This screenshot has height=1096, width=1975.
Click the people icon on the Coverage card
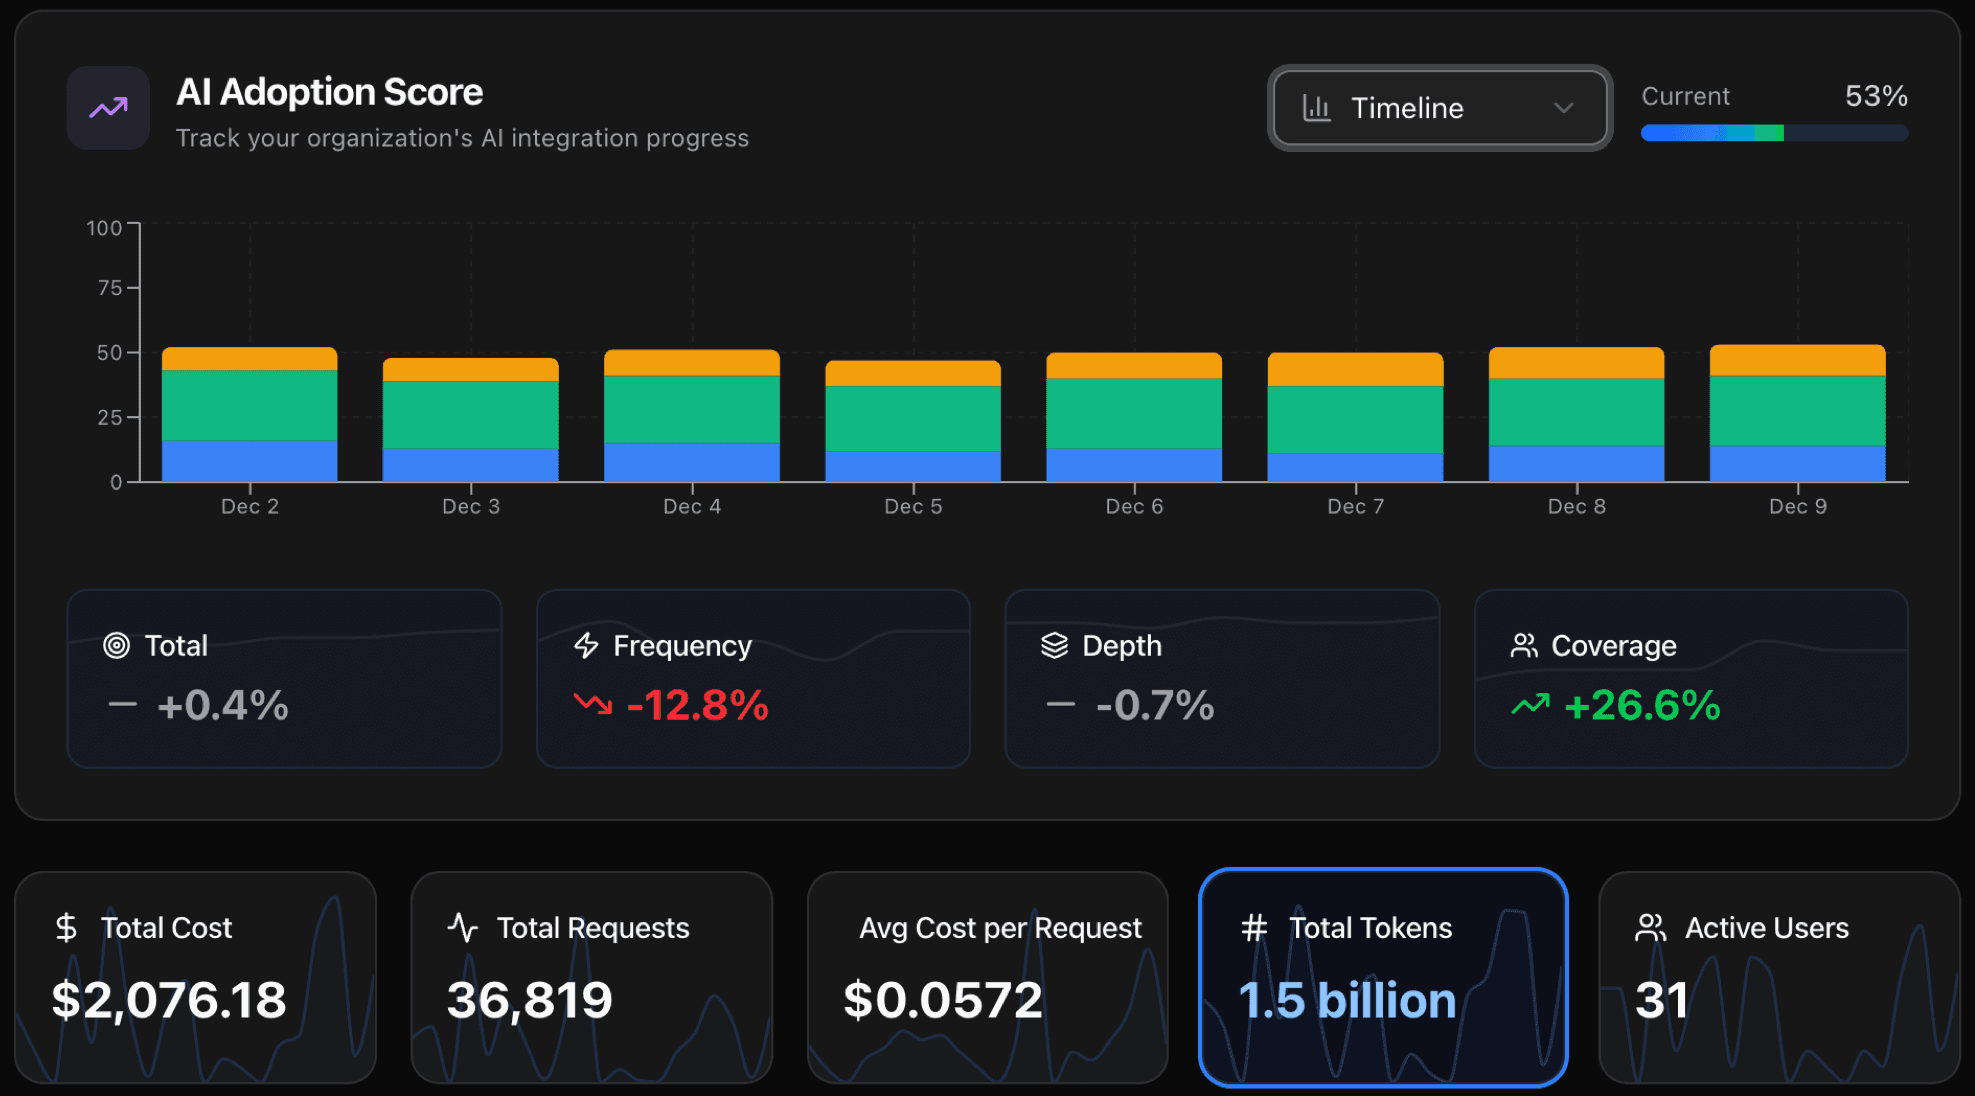1525,646
